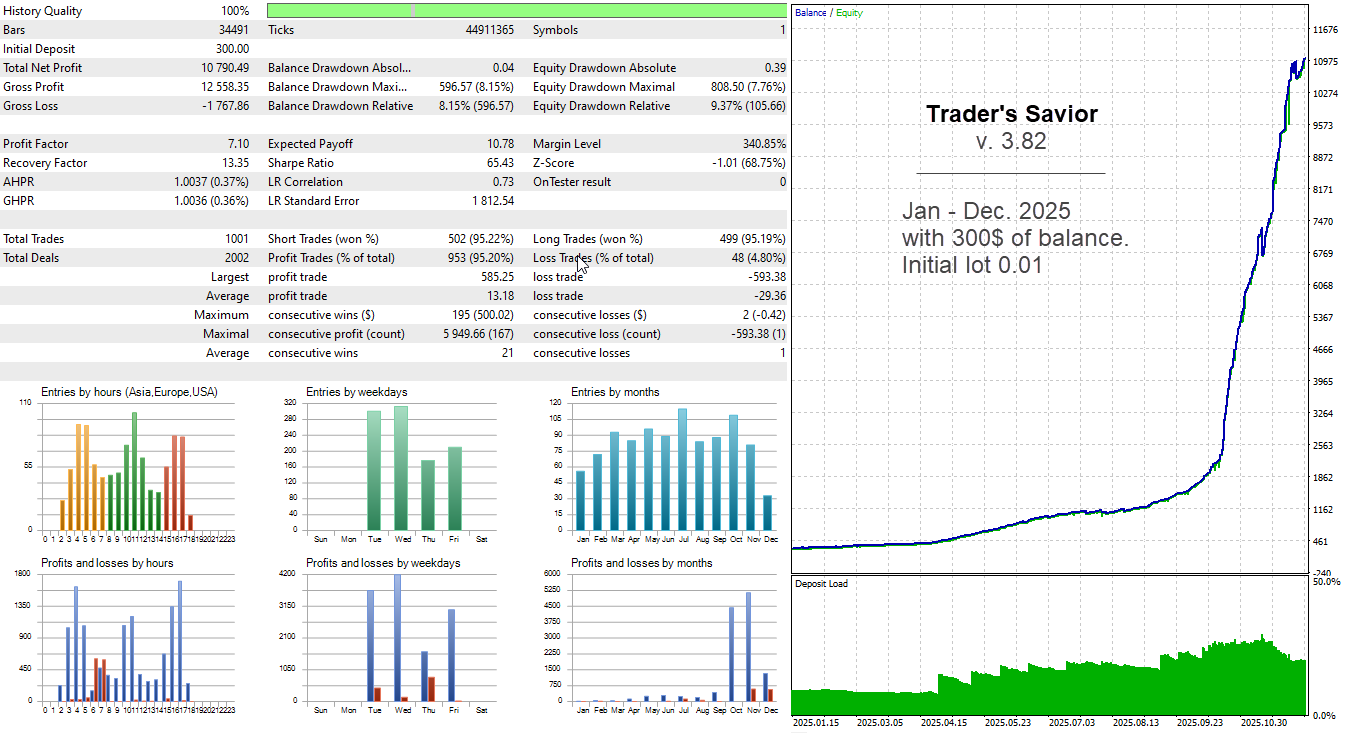Select the Sharpe Ratio value 65.43

click(x=500, y=162)
